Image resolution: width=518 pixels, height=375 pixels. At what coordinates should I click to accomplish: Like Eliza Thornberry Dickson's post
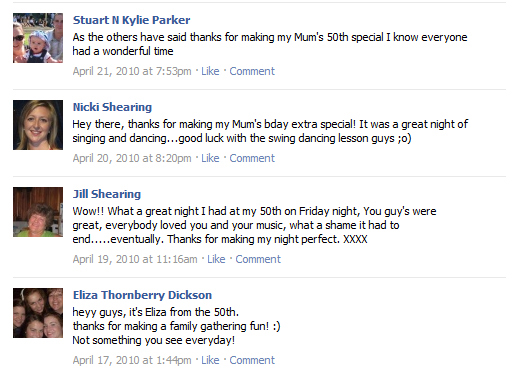click(210, 360)
